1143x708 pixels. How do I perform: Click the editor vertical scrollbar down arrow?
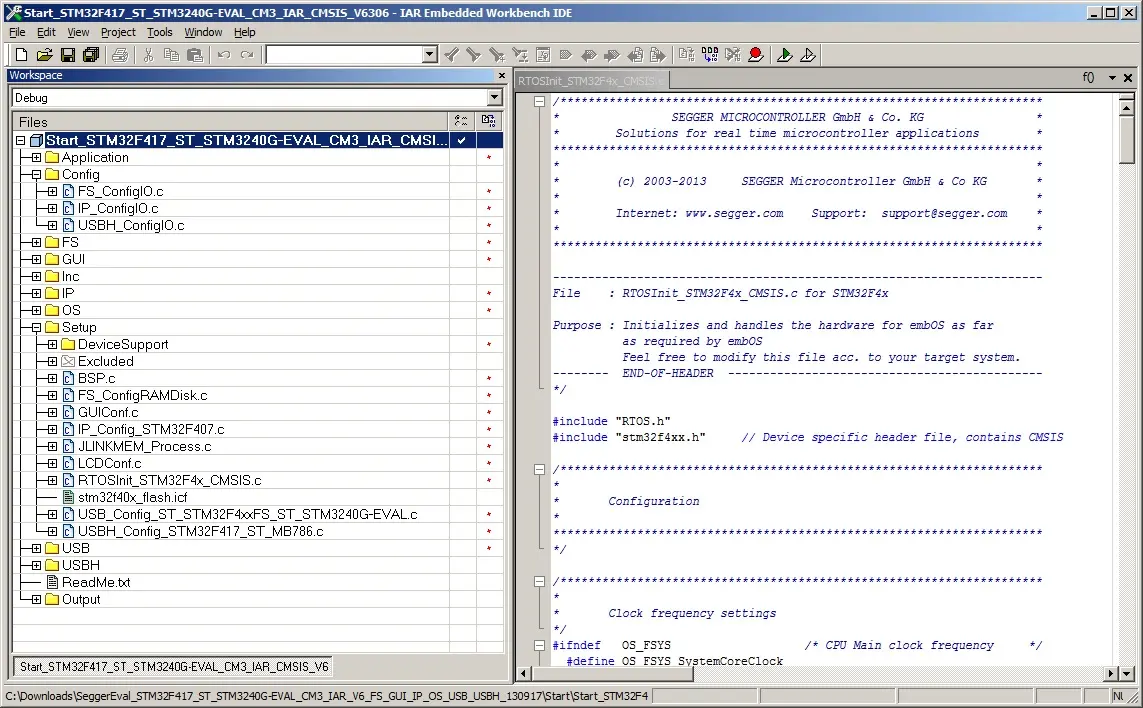pyautogui.click(x=1127, y=657)
